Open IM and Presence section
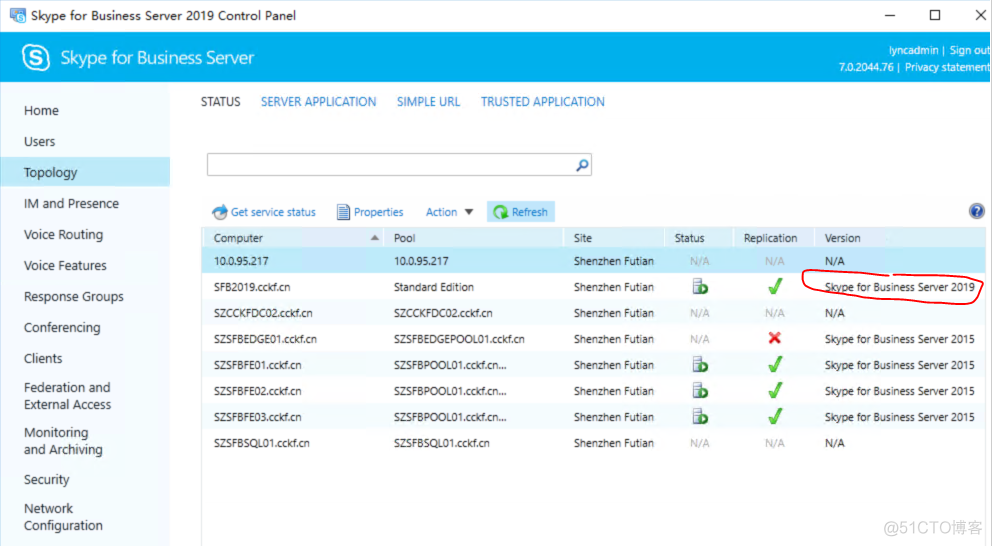 click(71, 204)
